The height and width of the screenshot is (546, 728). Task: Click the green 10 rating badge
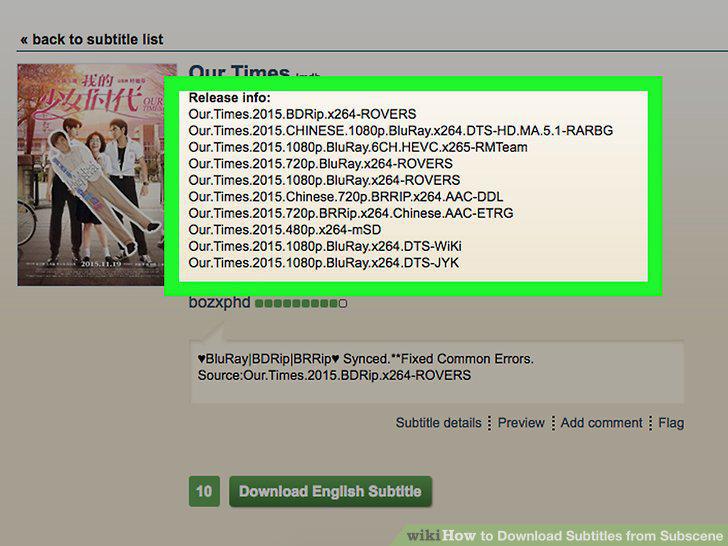pos(204,491)
